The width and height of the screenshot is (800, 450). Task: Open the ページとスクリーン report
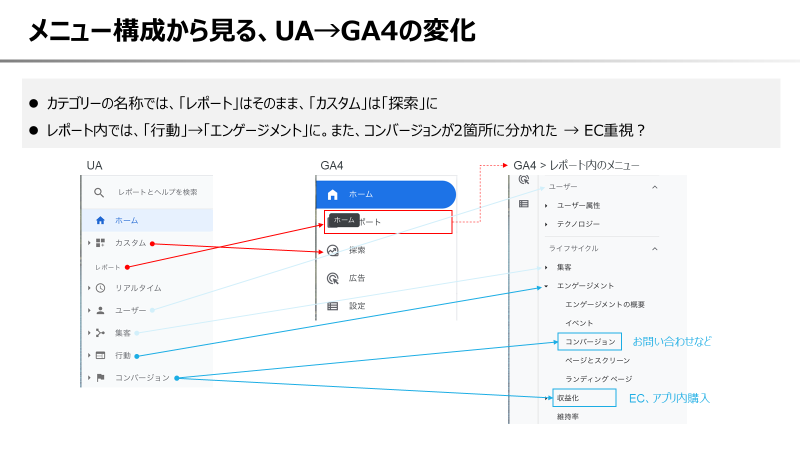[x=596, y=360]
